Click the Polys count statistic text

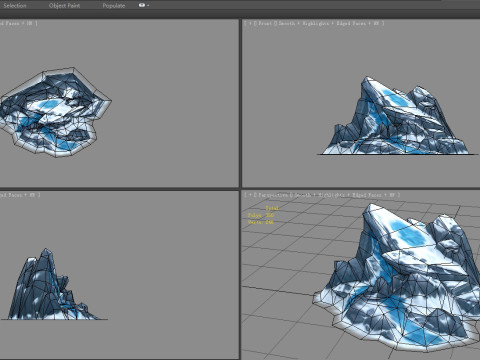pyautogui.click(x=261, y=215)
